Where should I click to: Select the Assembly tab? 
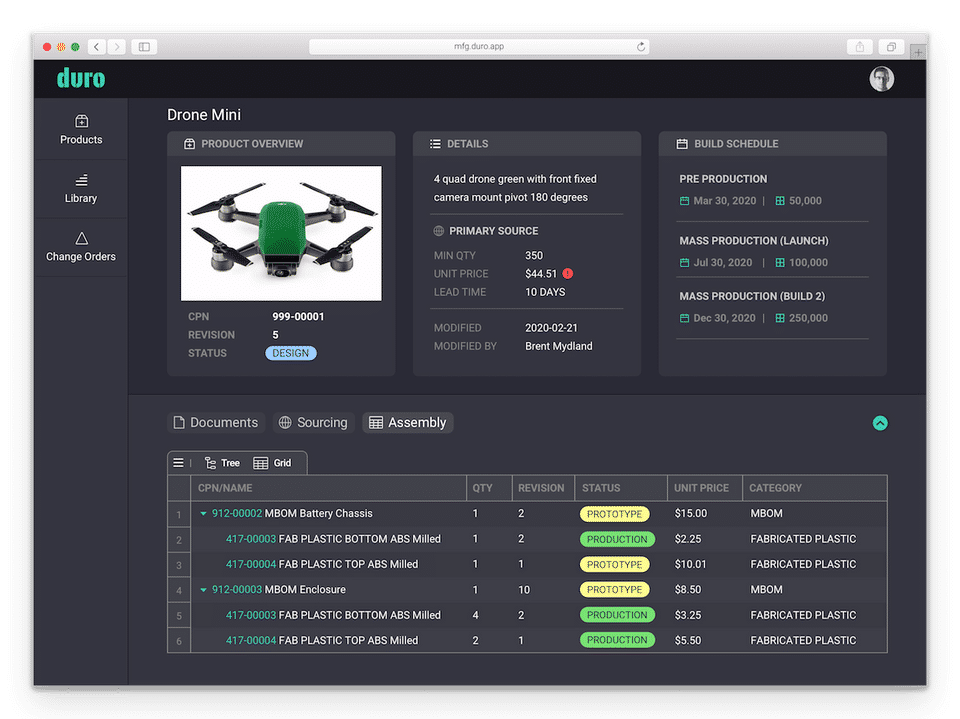pyautogui.click(x=408, y=423)
